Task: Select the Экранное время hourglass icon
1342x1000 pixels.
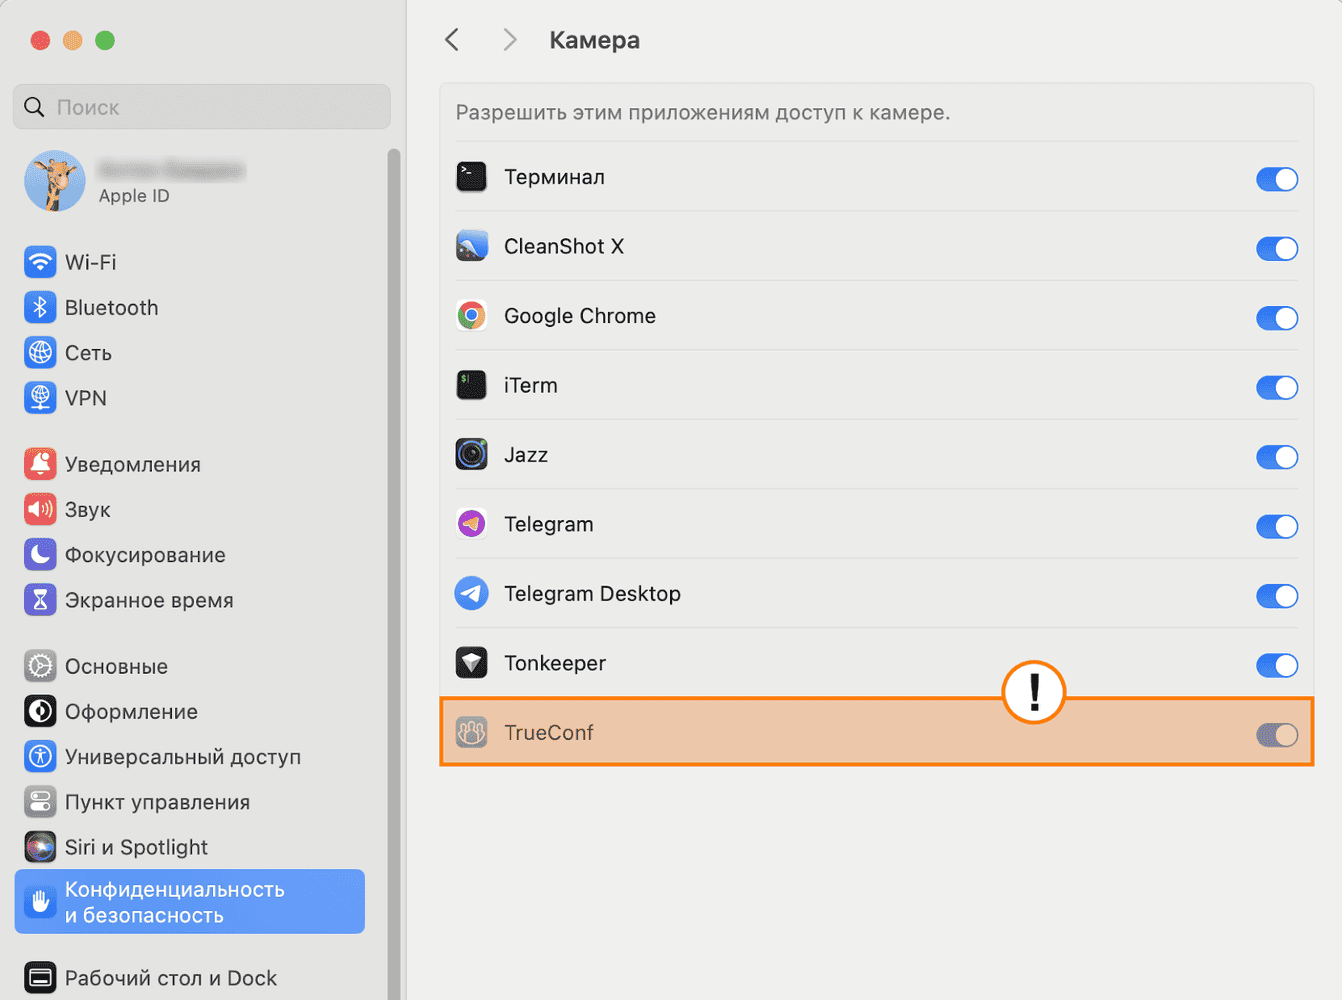Action: [40, 600]
